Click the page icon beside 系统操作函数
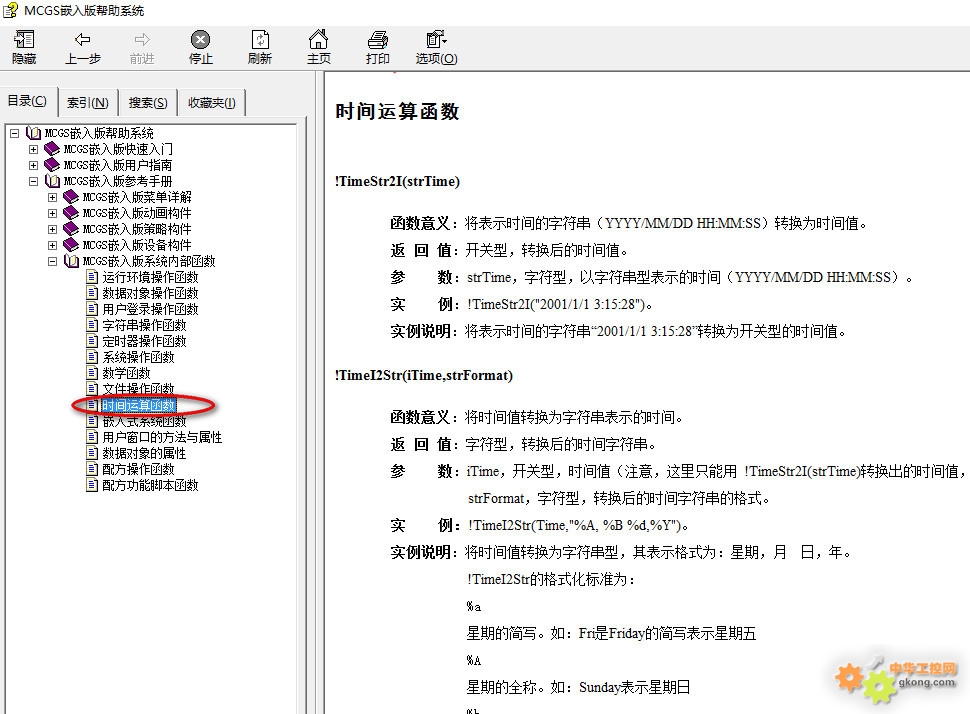Viewport: 970px width, 714px height. [x=92, y=357]
